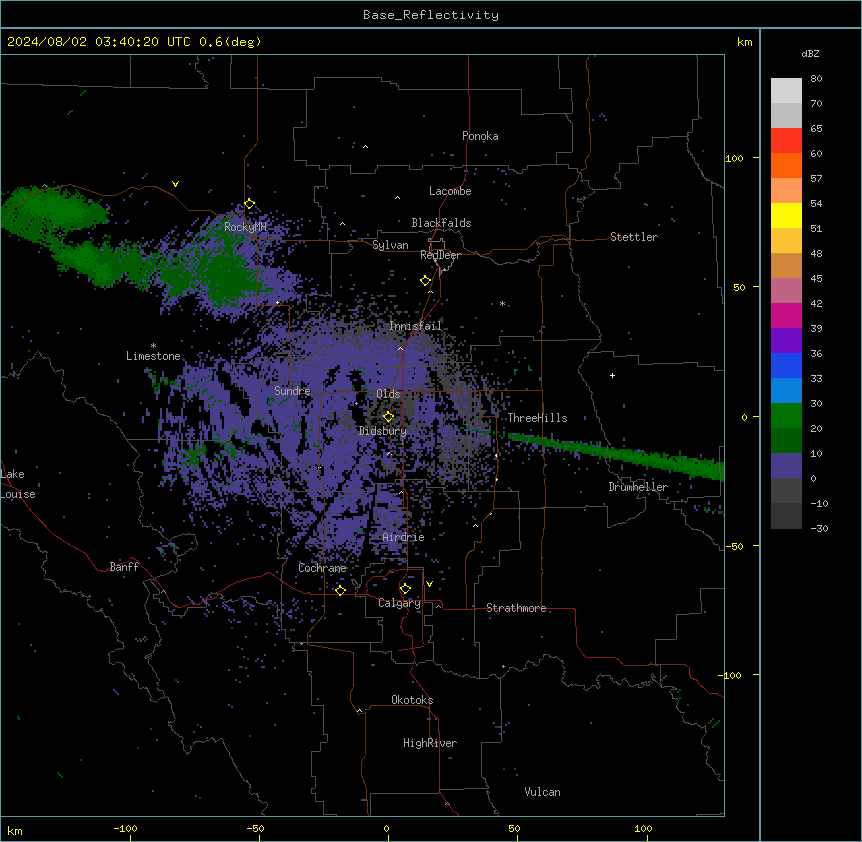Viewport: 862px width, 842px height.
Task: Click the Sylvan label
Action: coord(390,245)
